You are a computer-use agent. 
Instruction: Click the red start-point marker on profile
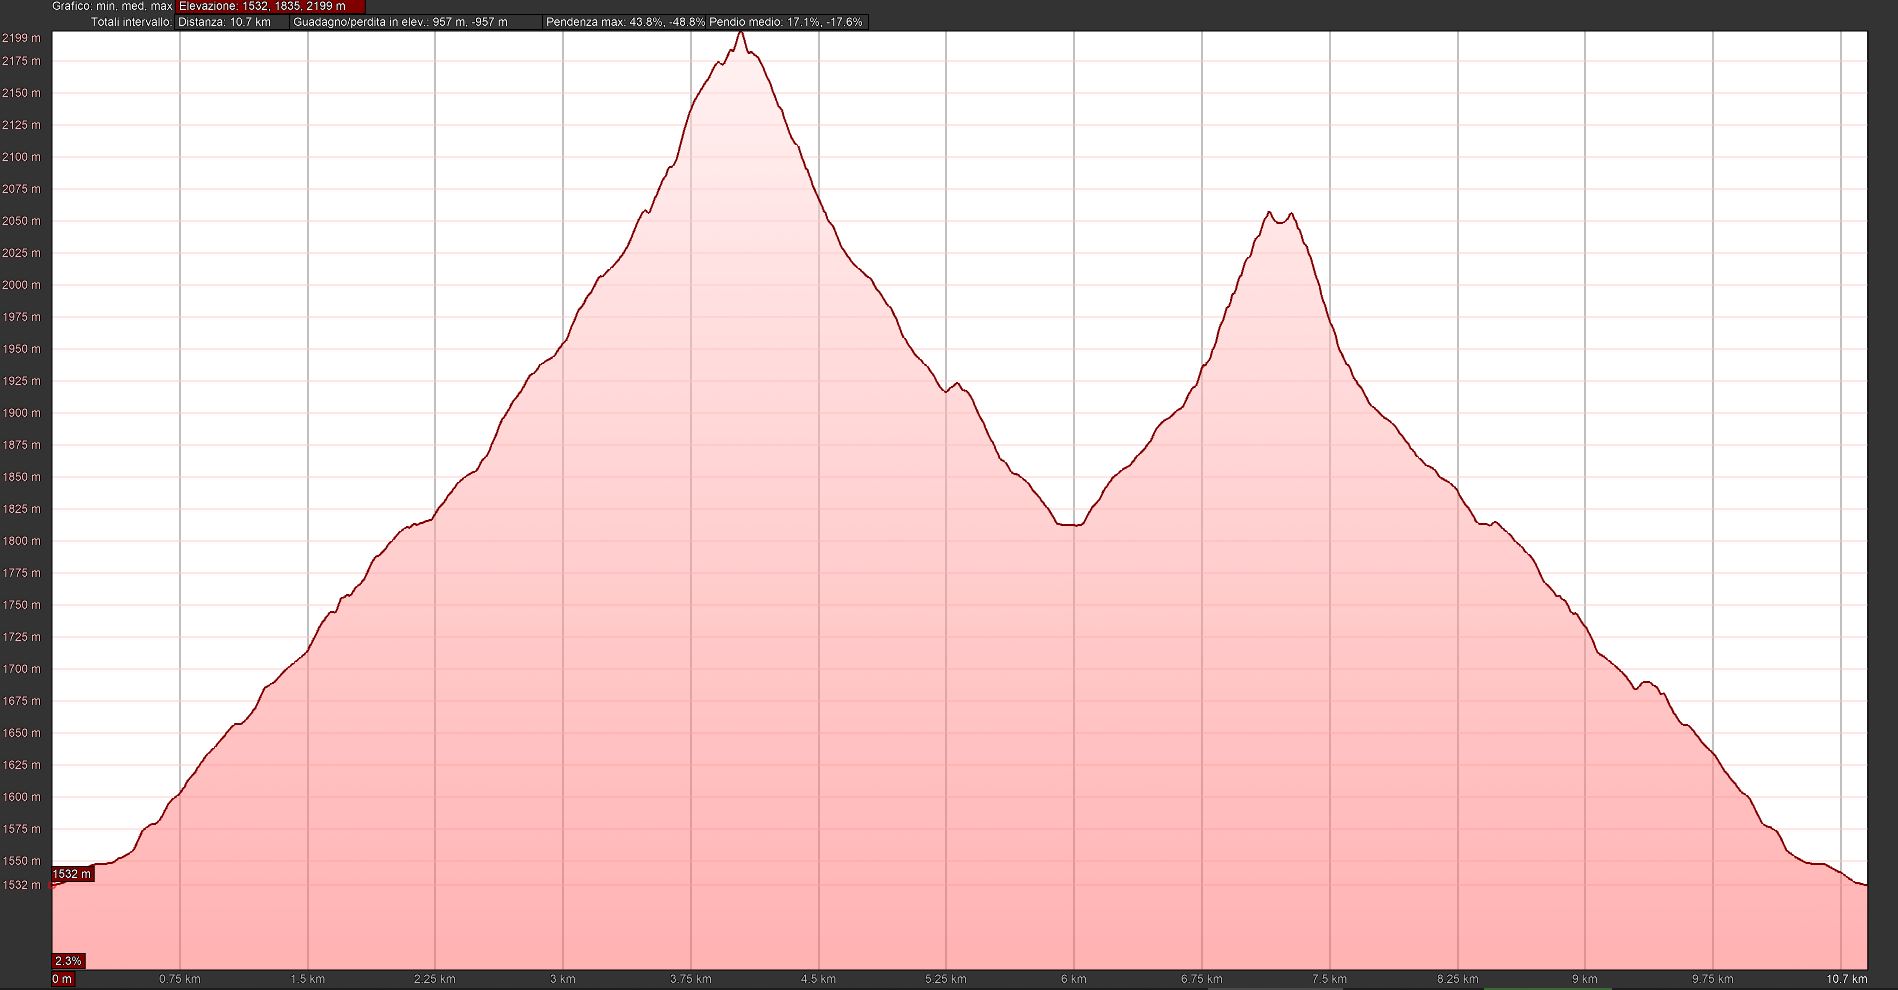(53, 885)
